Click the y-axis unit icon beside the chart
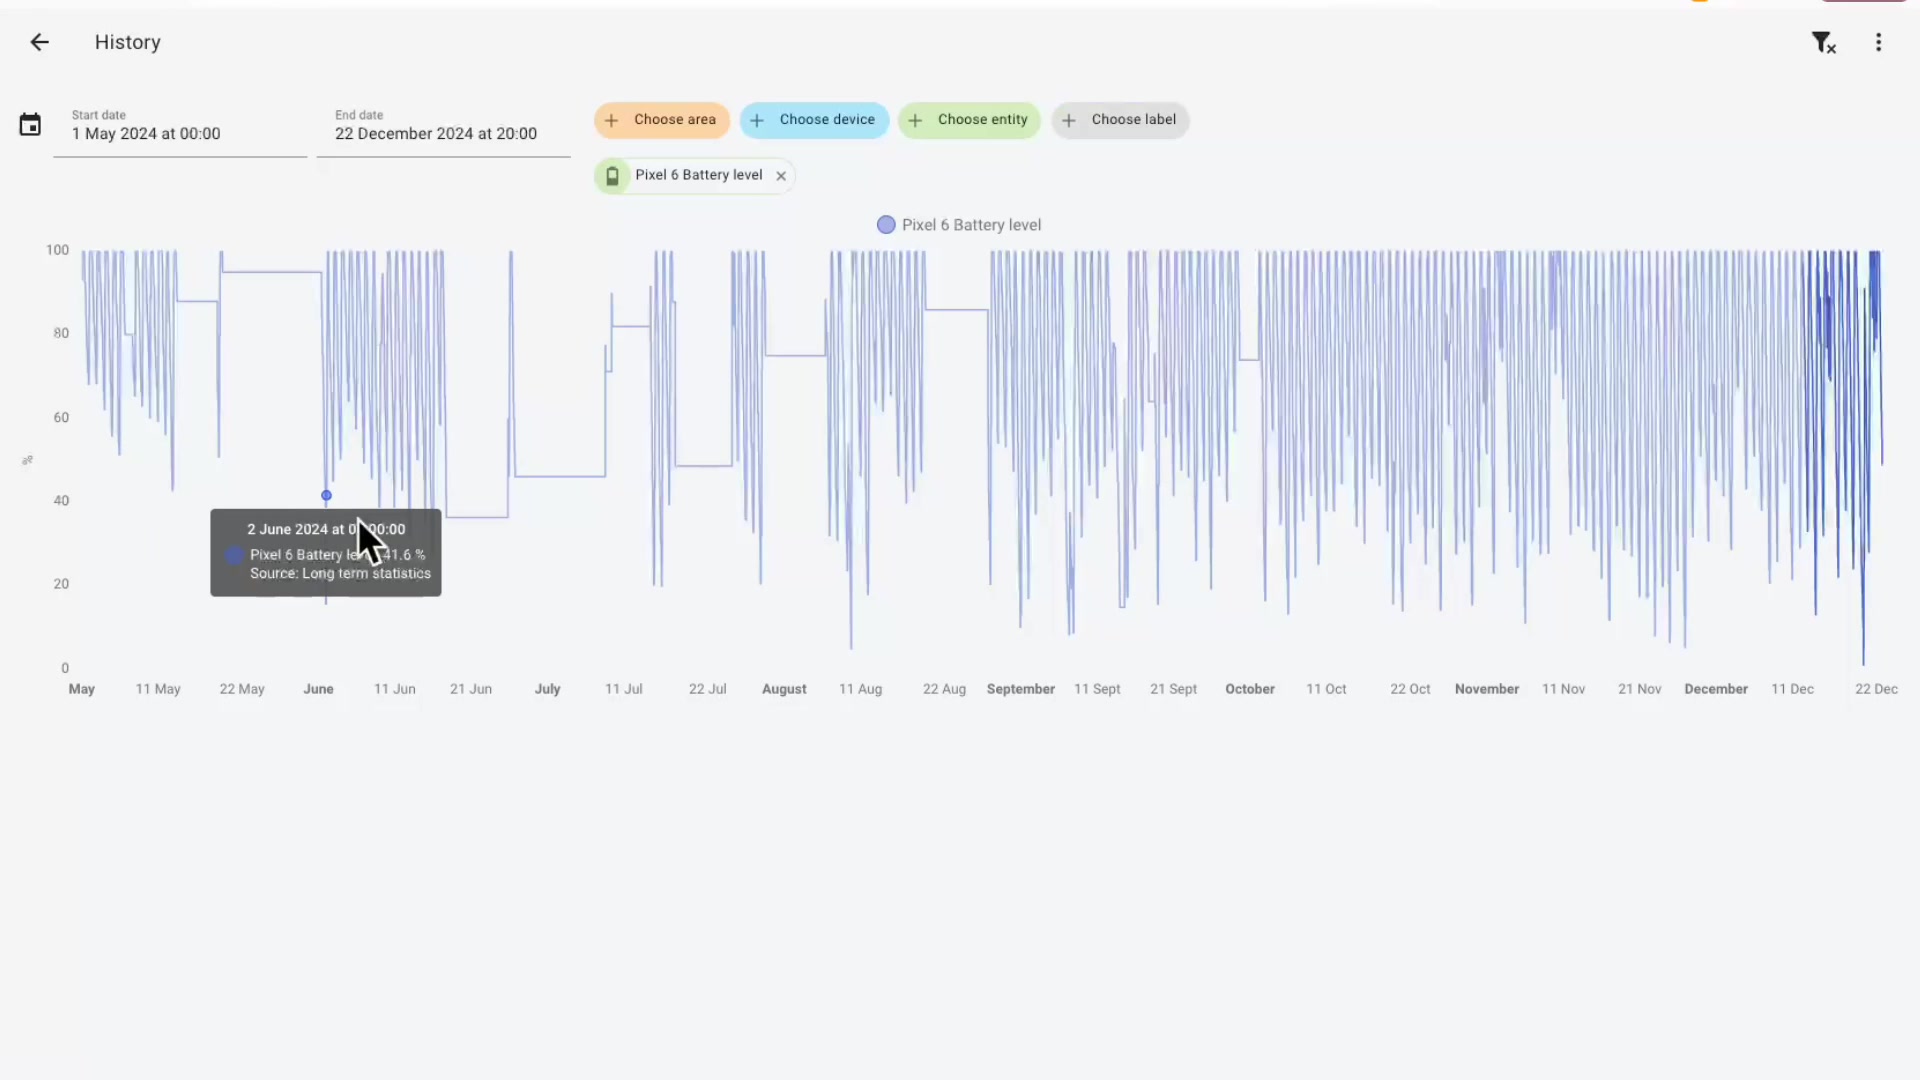Viewport: 1920px width, 1080px height. 28,460
